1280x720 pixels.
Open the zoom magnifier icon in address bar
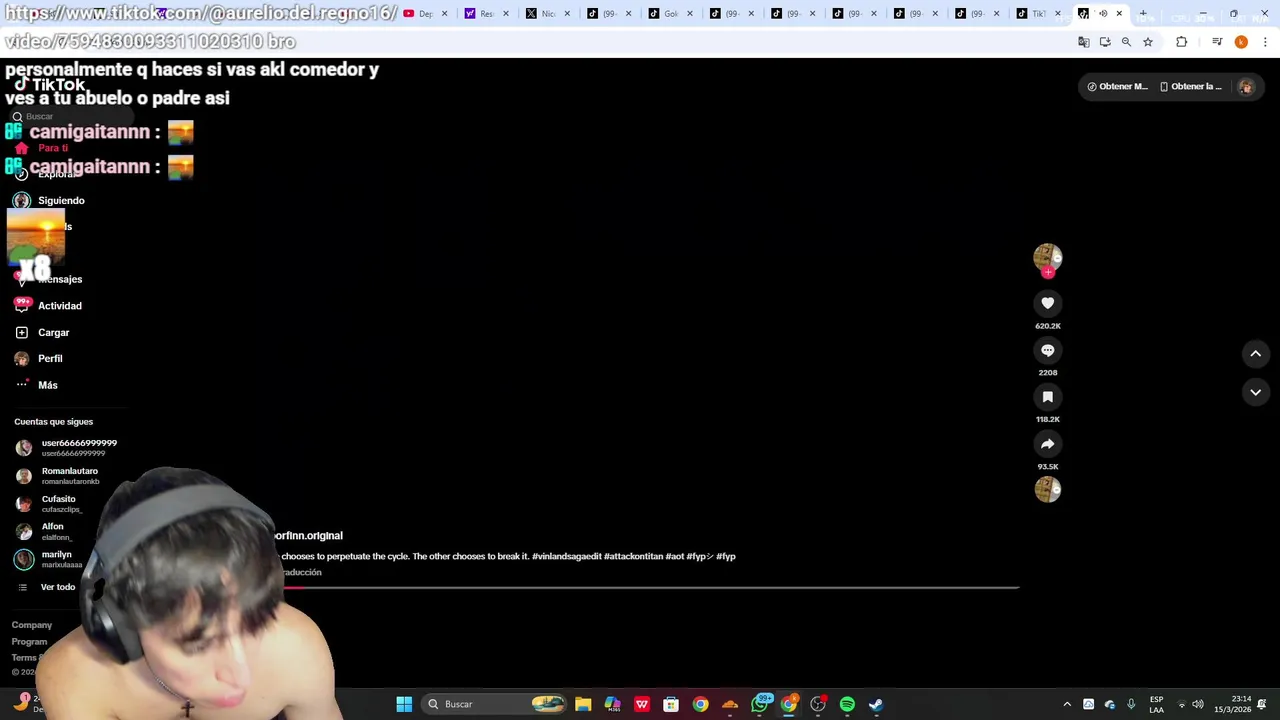coord(1126,42)
